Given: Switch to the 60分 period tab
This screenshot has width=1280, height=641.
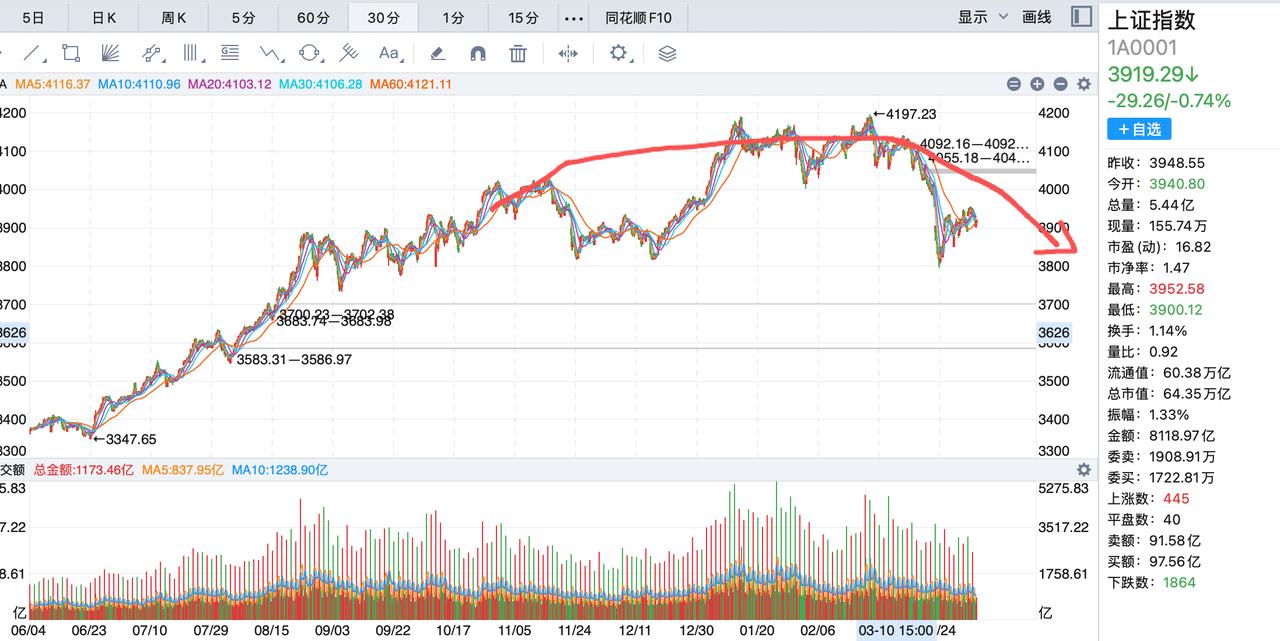Looking at the screenshot, I should point(313,17).
